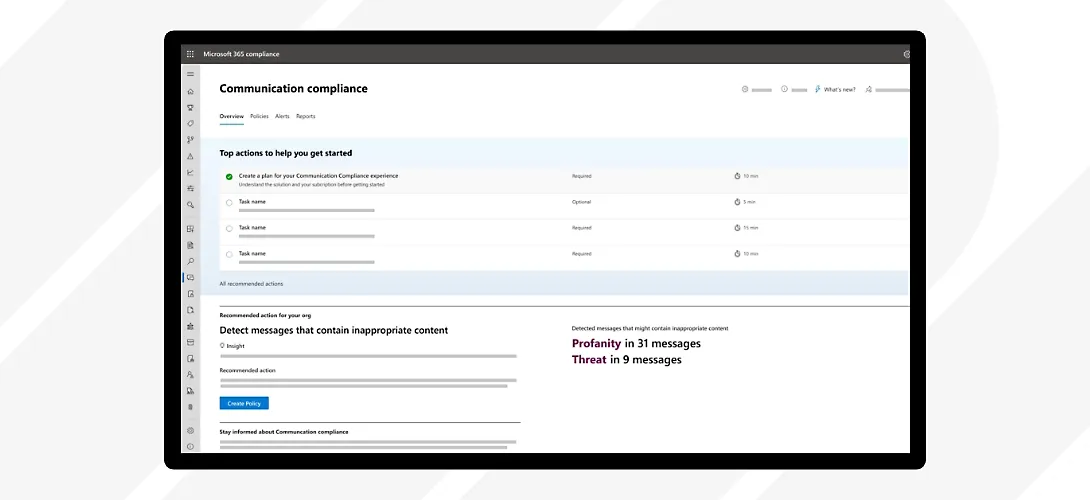Click the timer icon in Create a plan row
This screenshot has height=500, width=1090.
click(x=738, y=176)
